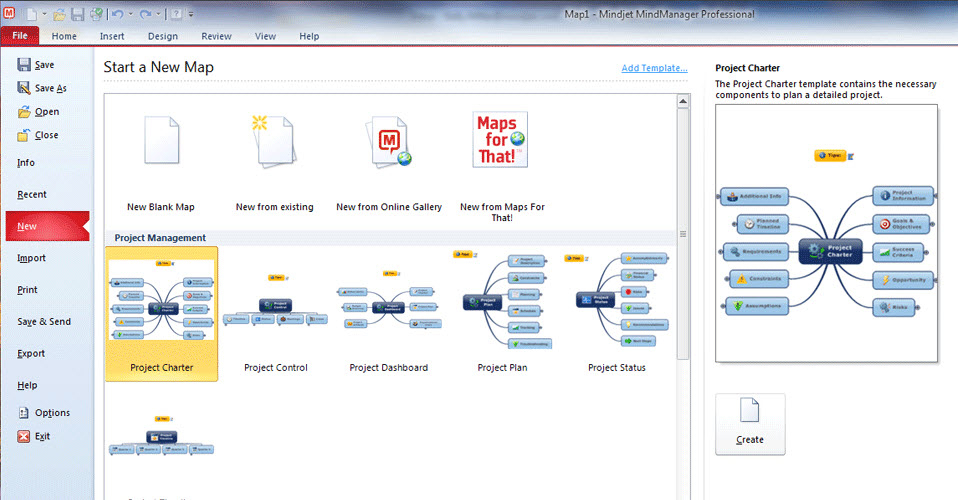Click the floppy disk save icon in title bar

click(77, 14)
